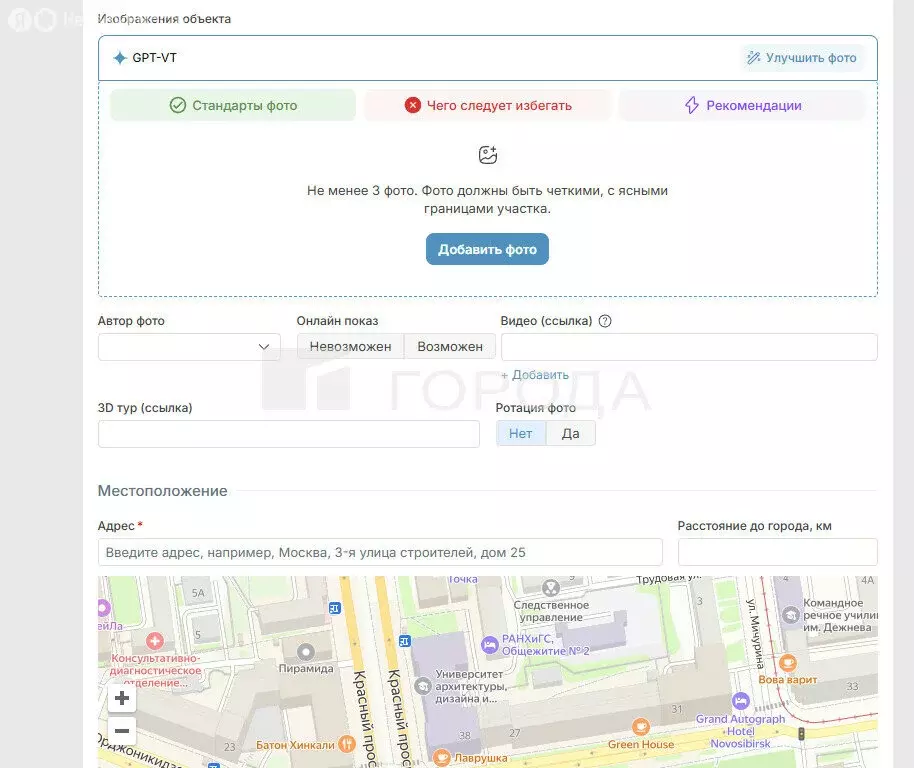
Task: Switch to Чего следует избегать tab
Action: pos(487,105)
